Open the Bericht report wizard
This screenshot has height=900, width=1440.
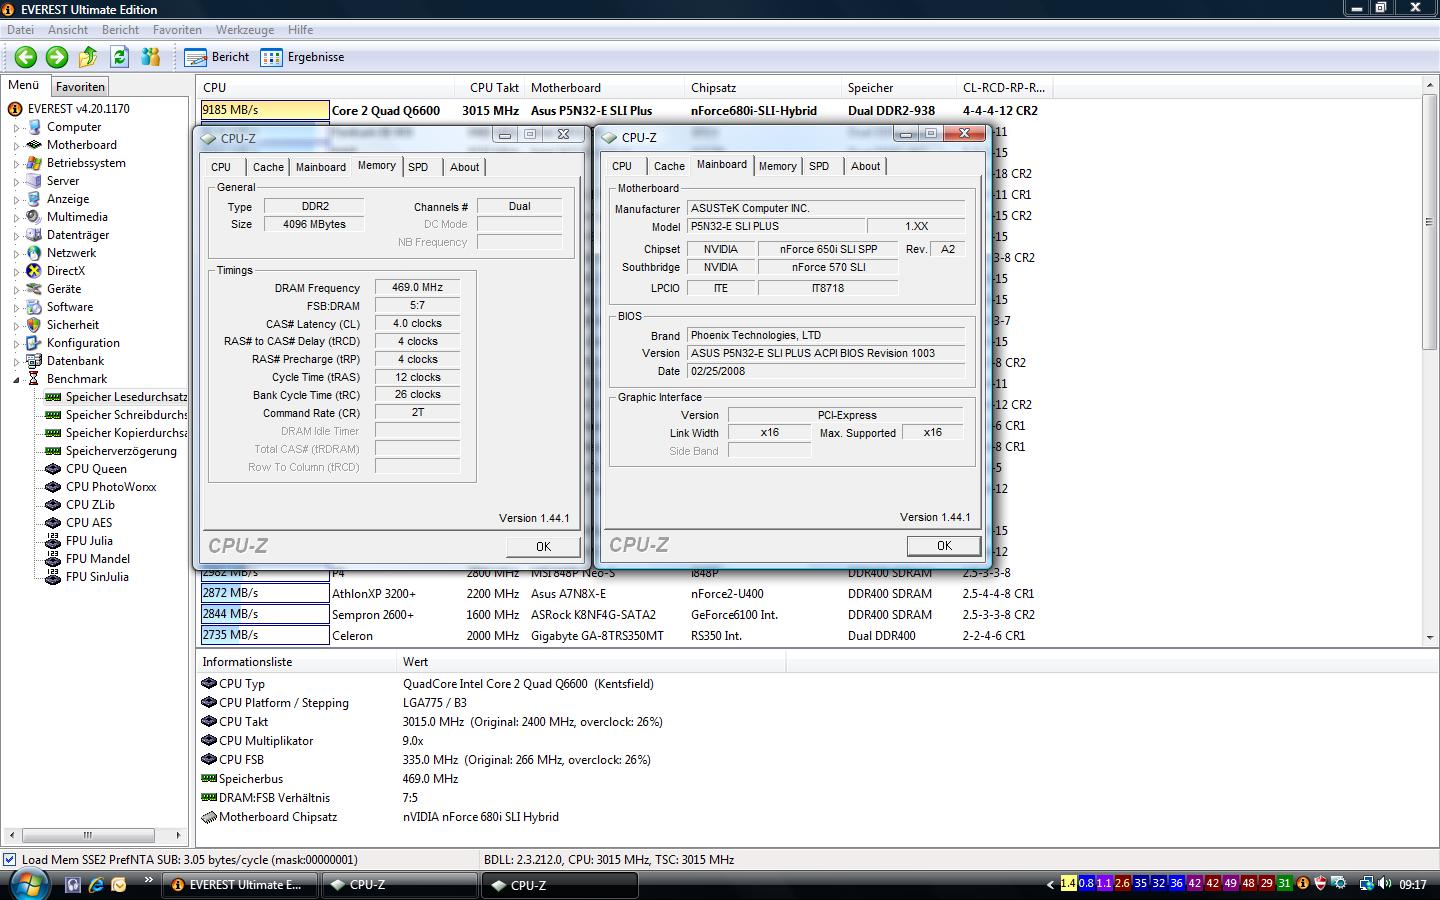pos(217,57)
